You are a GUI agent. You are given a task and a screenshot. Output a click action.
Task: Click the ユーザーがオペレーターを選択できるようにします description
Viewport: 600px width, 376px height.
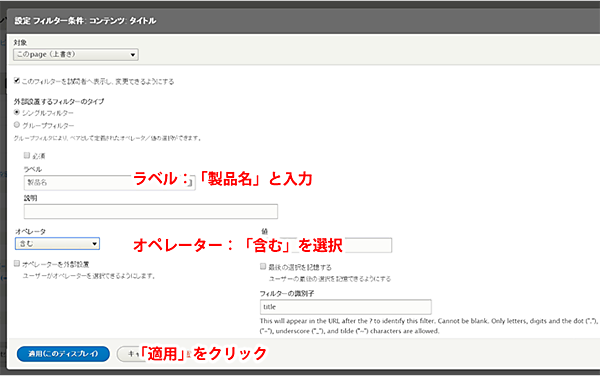89,276
